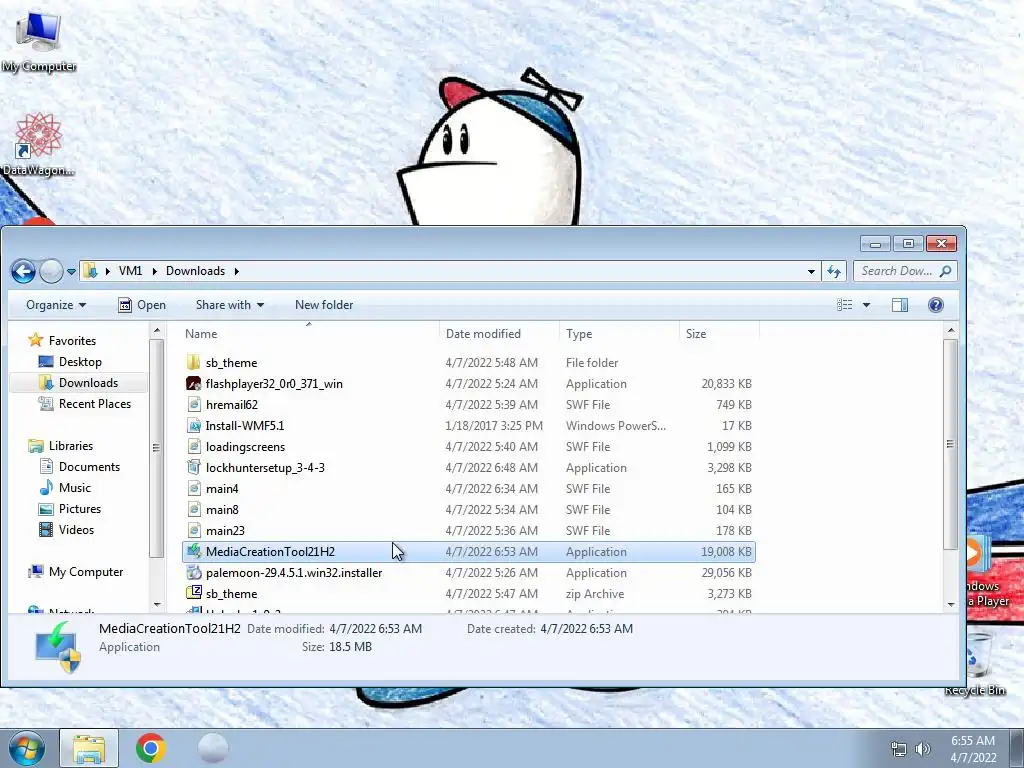This screenshot has height=768, width=1024.
Task: Click the network tray icon
Action: [899, 749]
